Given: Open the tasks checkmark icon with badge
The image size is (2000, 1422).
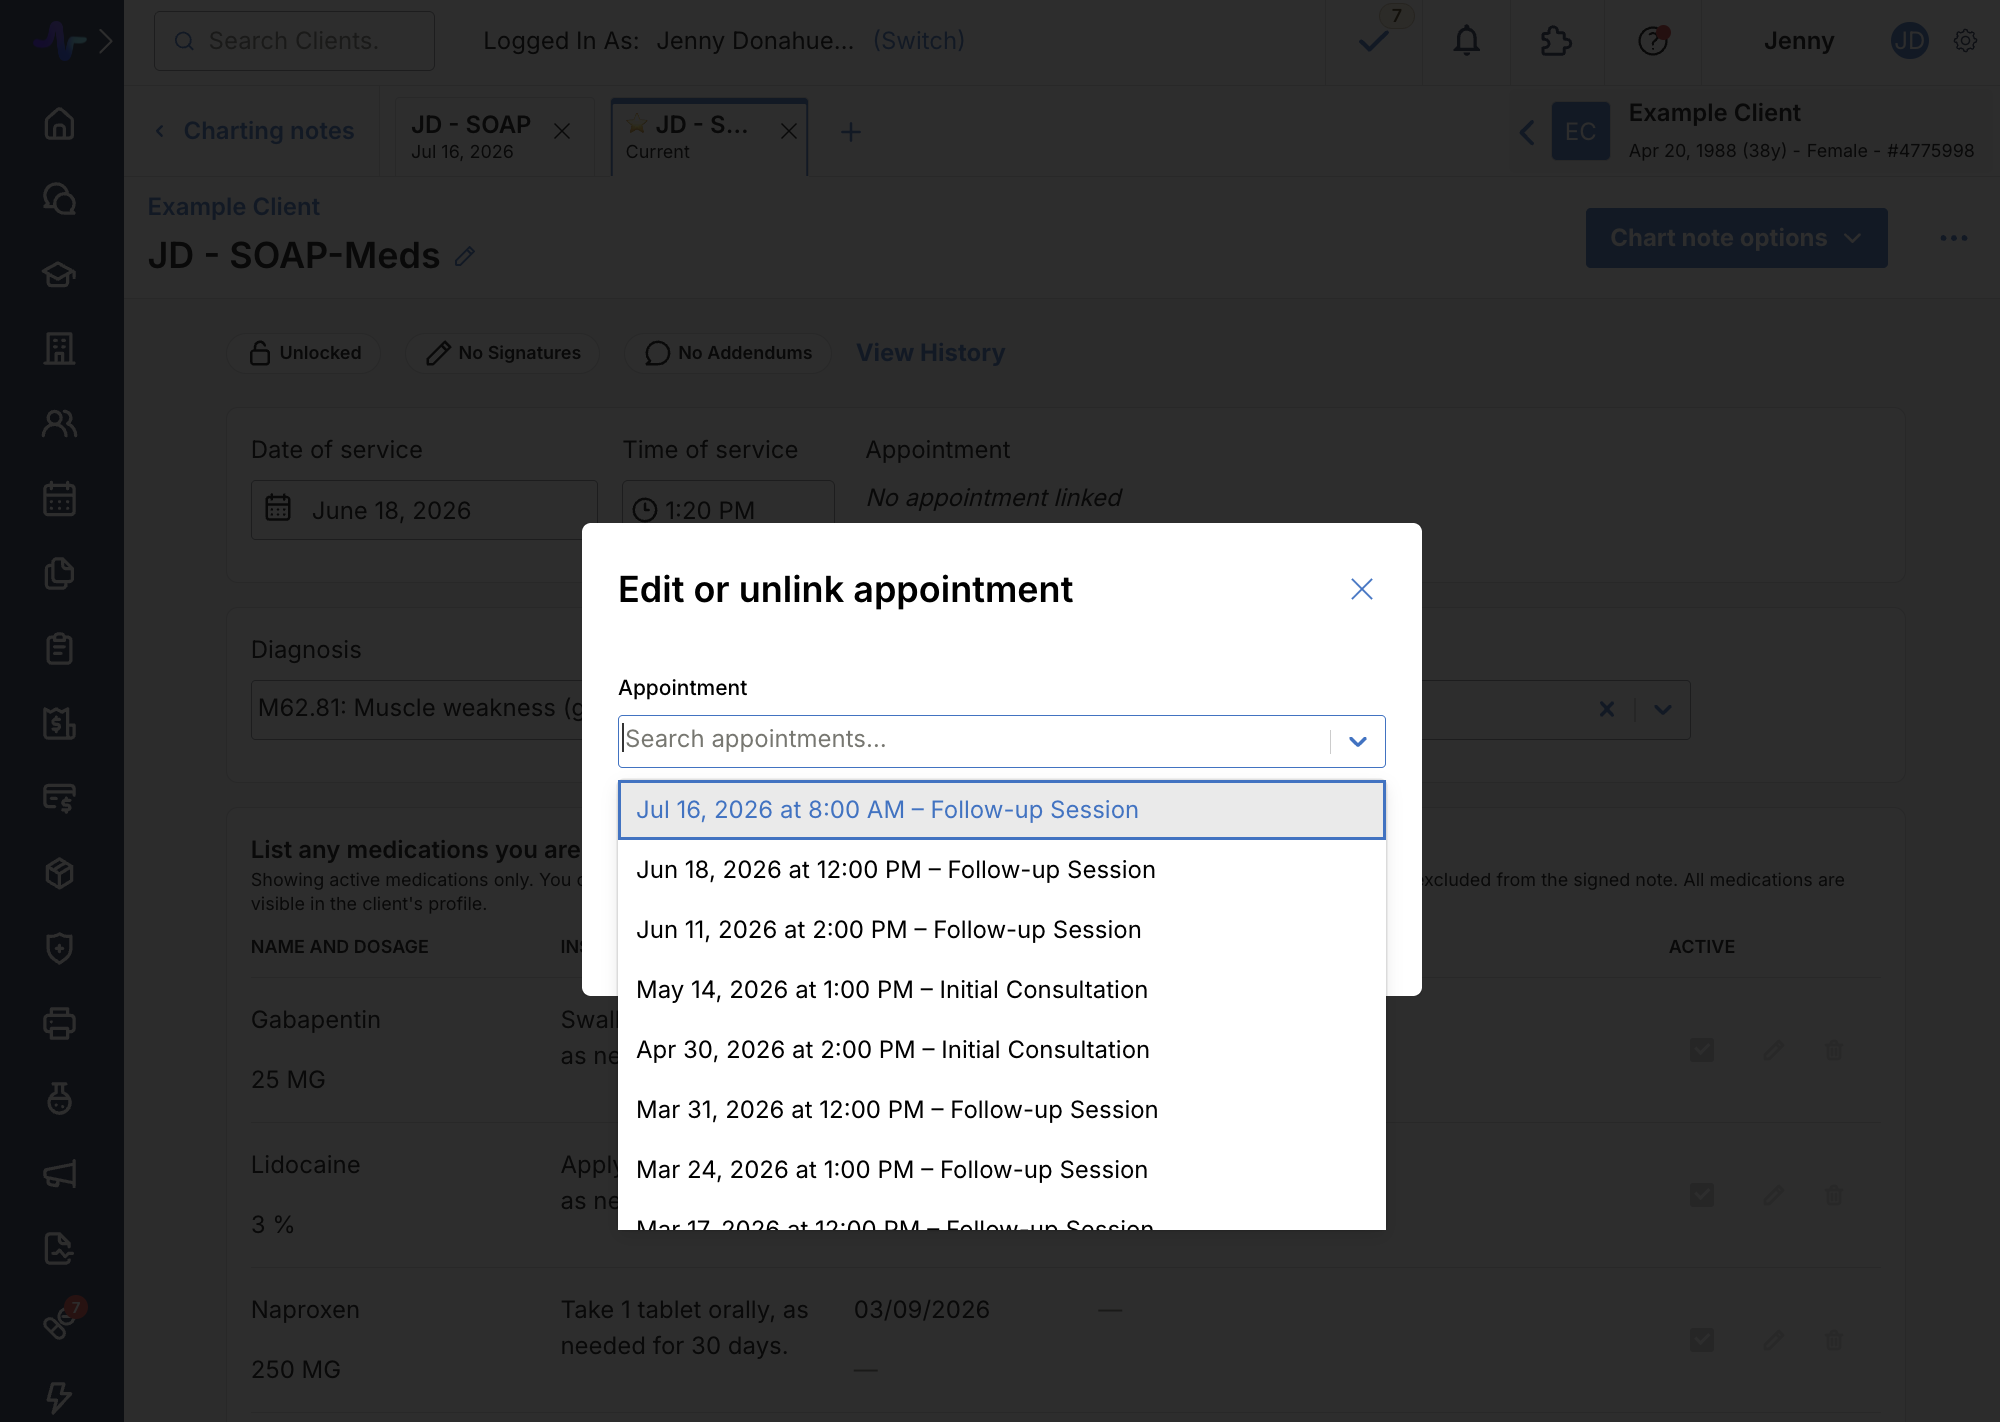Looking at the screenshot, I should point(1375,41).
